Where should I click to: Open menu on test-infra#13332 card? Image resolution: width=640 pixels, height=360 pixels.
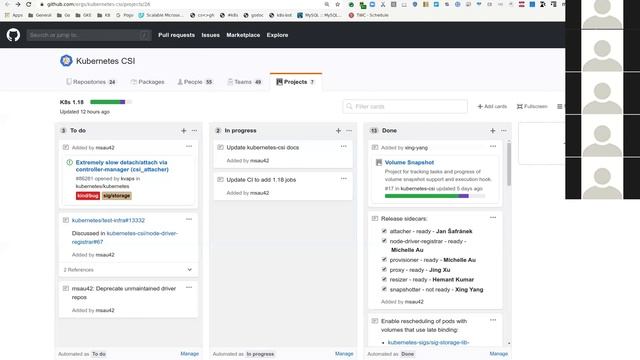(x=189, y=219)
